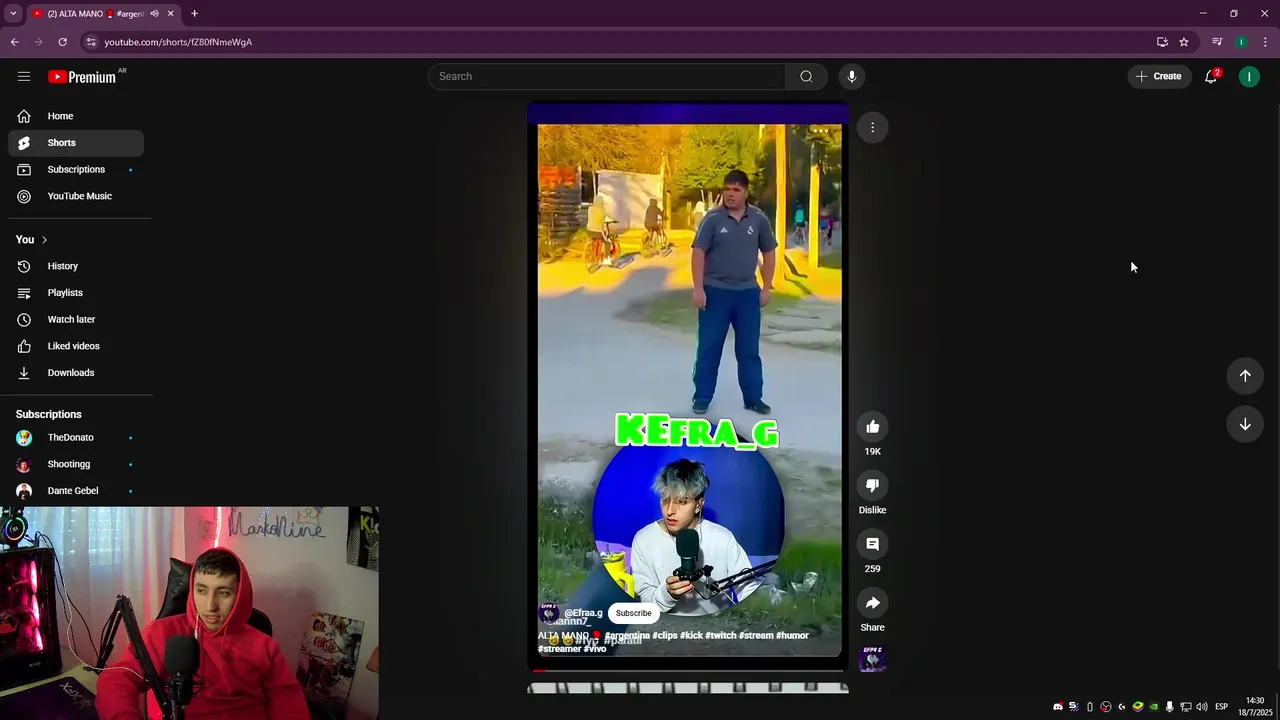Screen dimensions: 1280x720
Task: Open system volume speaker icon
Action: pyautogui.click(x=1201, y=707)
